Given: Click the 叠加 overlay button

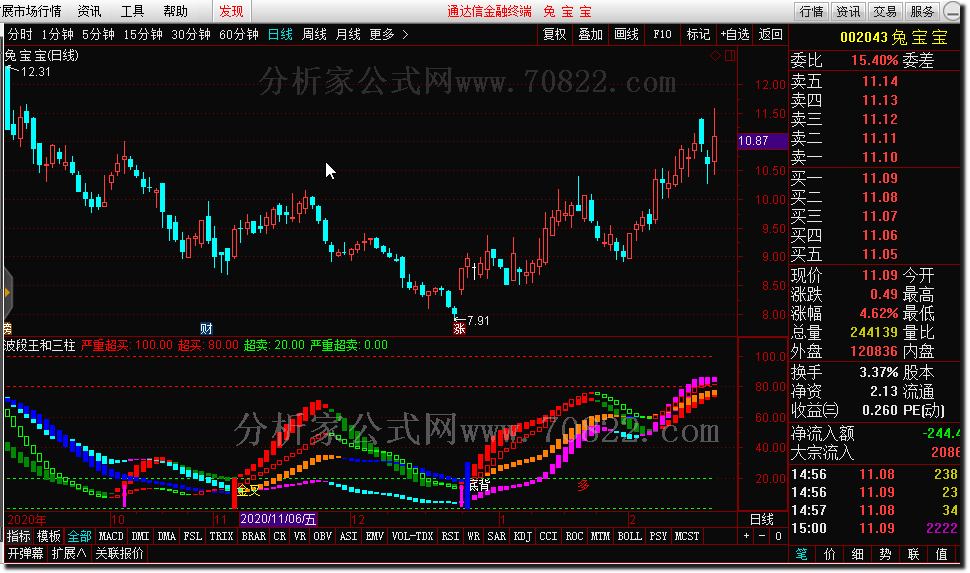Looking at the screenshot, I should [x=590, y=35].
